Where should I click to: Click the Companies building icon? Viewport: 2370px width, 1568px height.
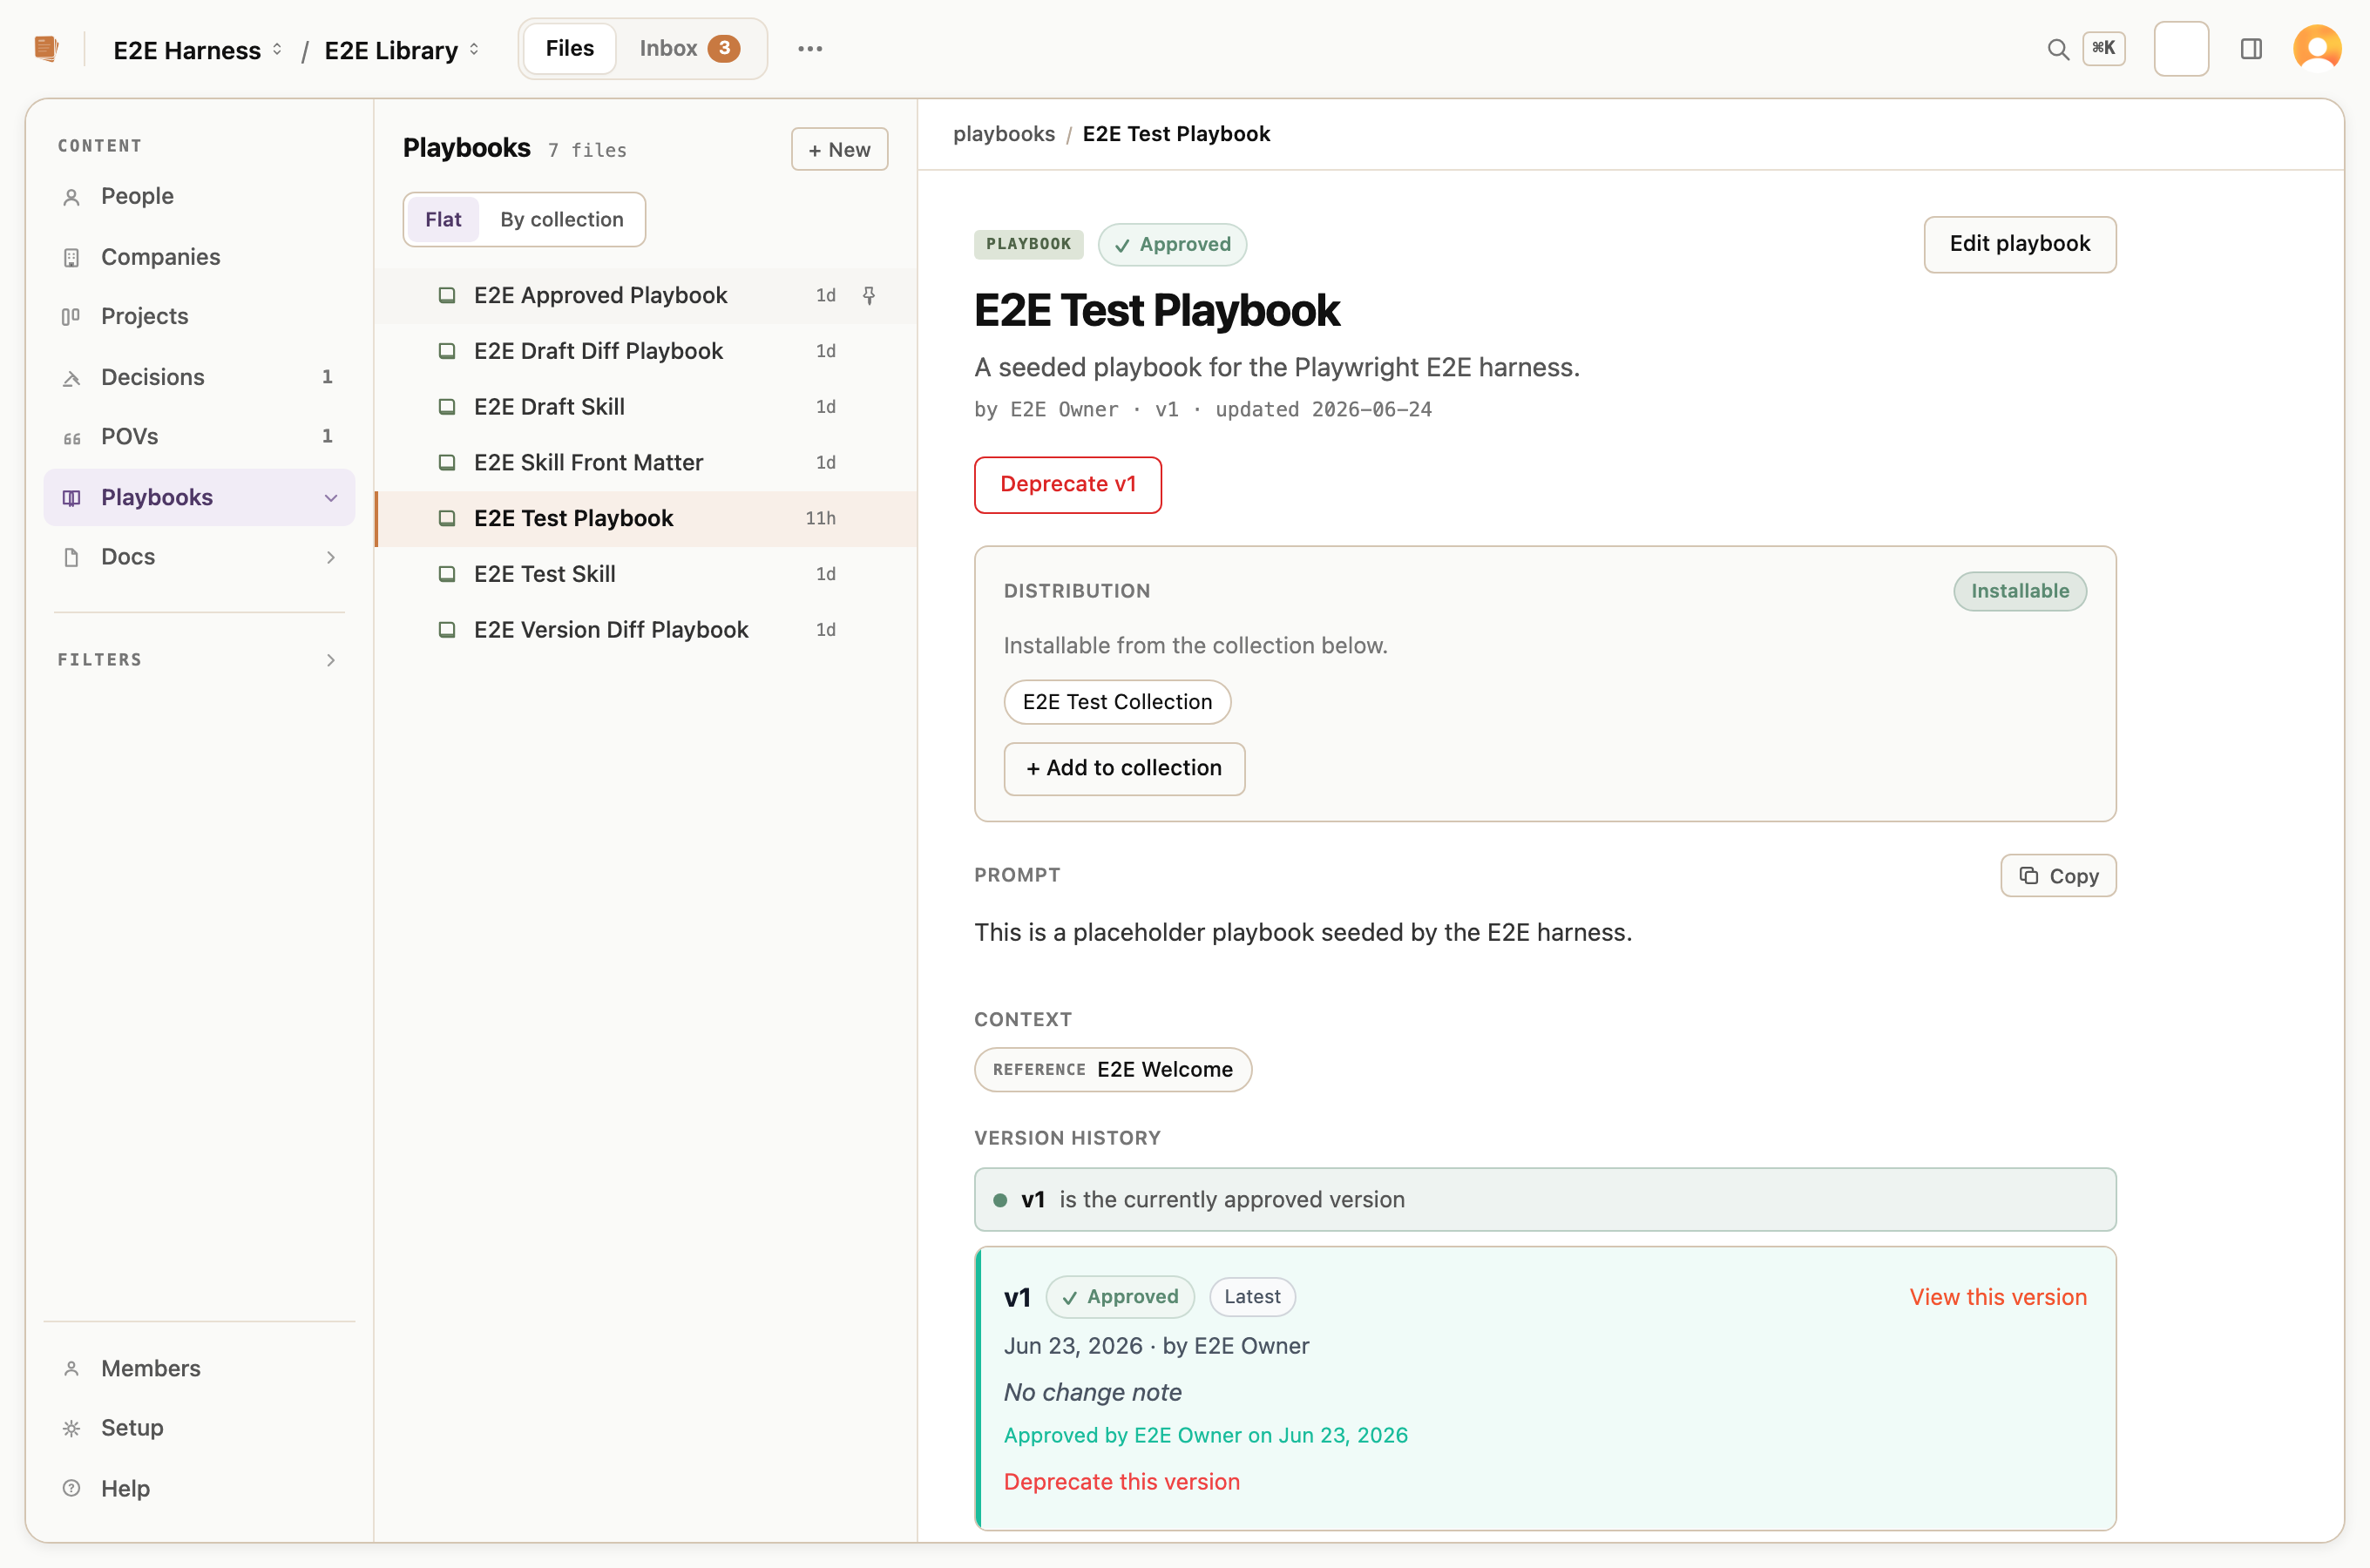tap(71, 258)
